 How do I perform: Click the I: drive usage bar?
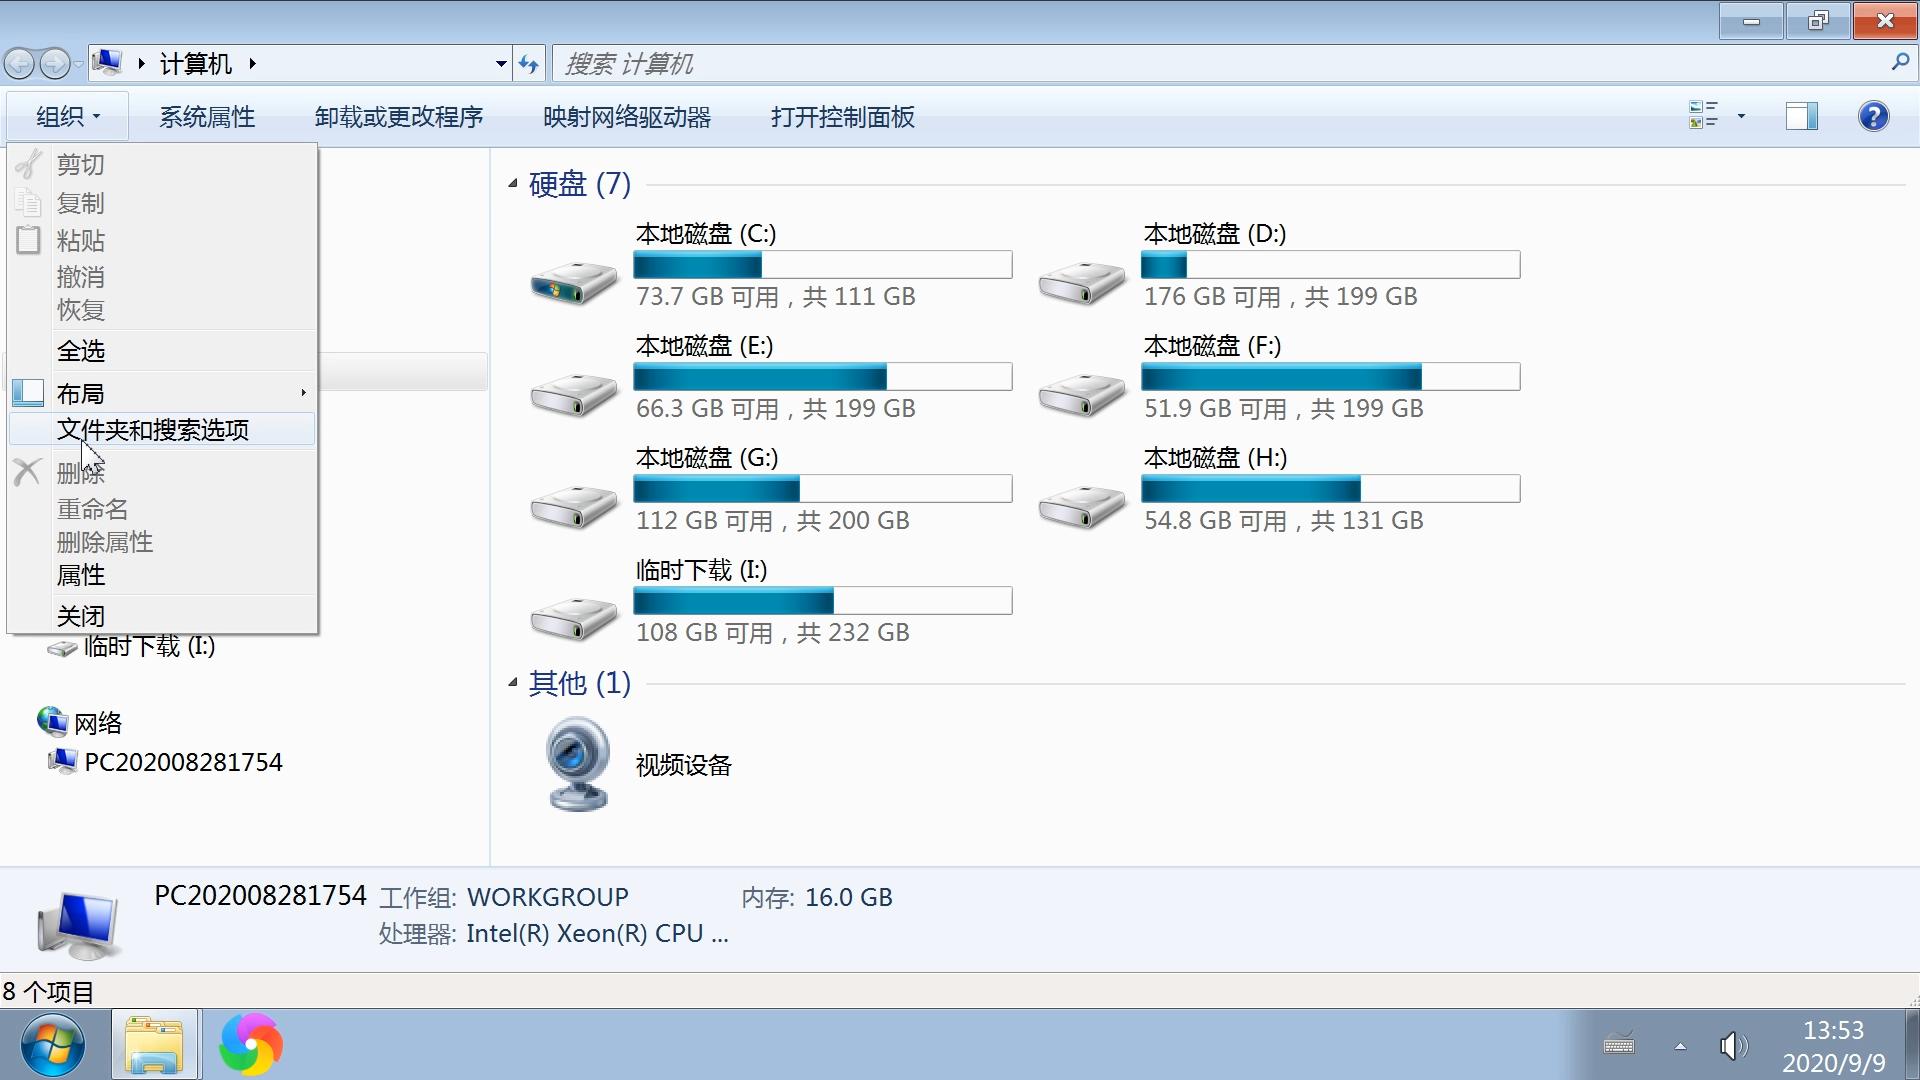(823, 601)
